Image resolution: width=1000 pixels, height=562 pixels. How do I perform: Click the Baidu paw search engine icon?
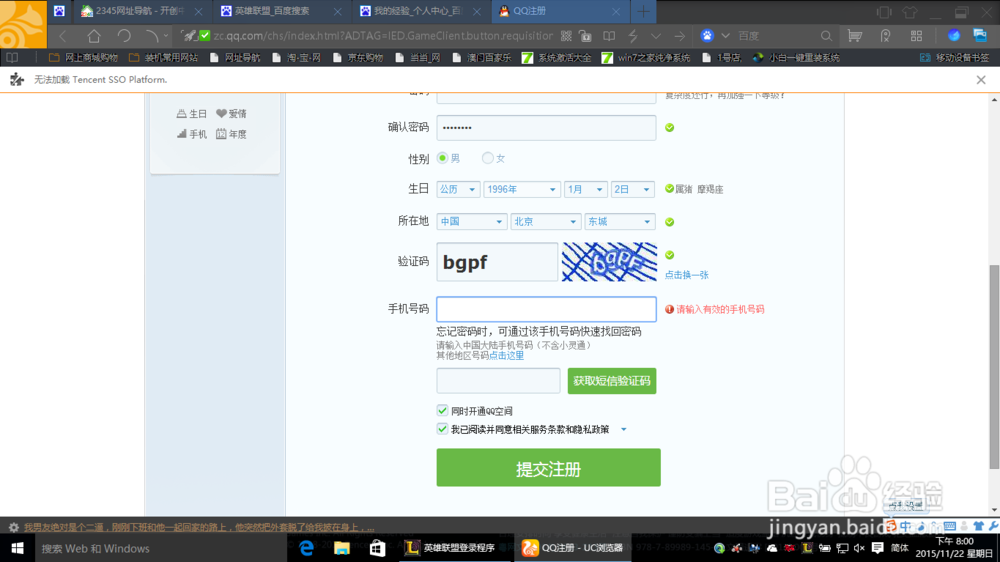[x=707, y=36]
